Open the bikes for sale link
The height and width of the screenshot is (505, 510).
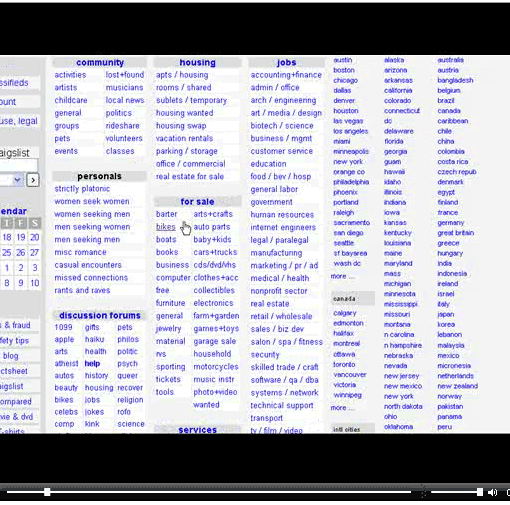point(166,227)
